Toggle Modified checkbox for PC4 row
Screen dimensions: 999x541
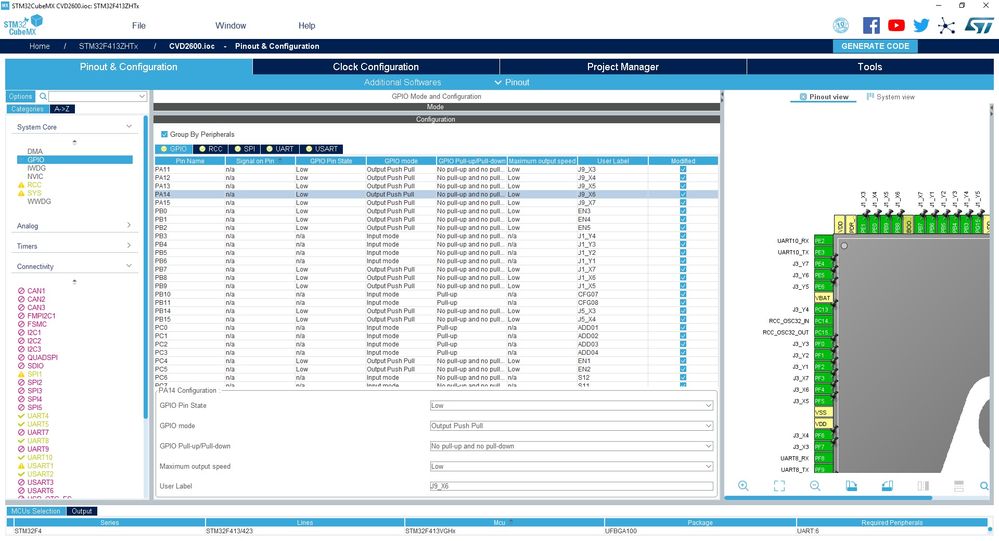click(683, 361)
